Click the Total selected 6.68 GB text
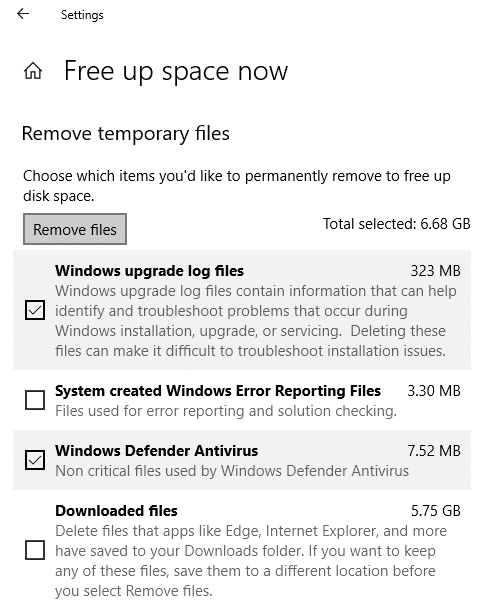500x608 pixels. pyautogui.click(x=397, y=224)
